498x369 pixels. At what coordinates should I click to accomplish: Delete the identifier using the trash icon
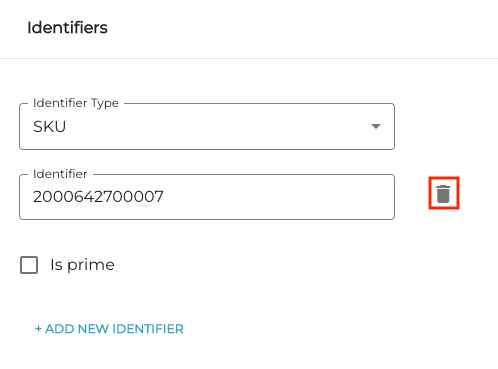coord(443,194)
